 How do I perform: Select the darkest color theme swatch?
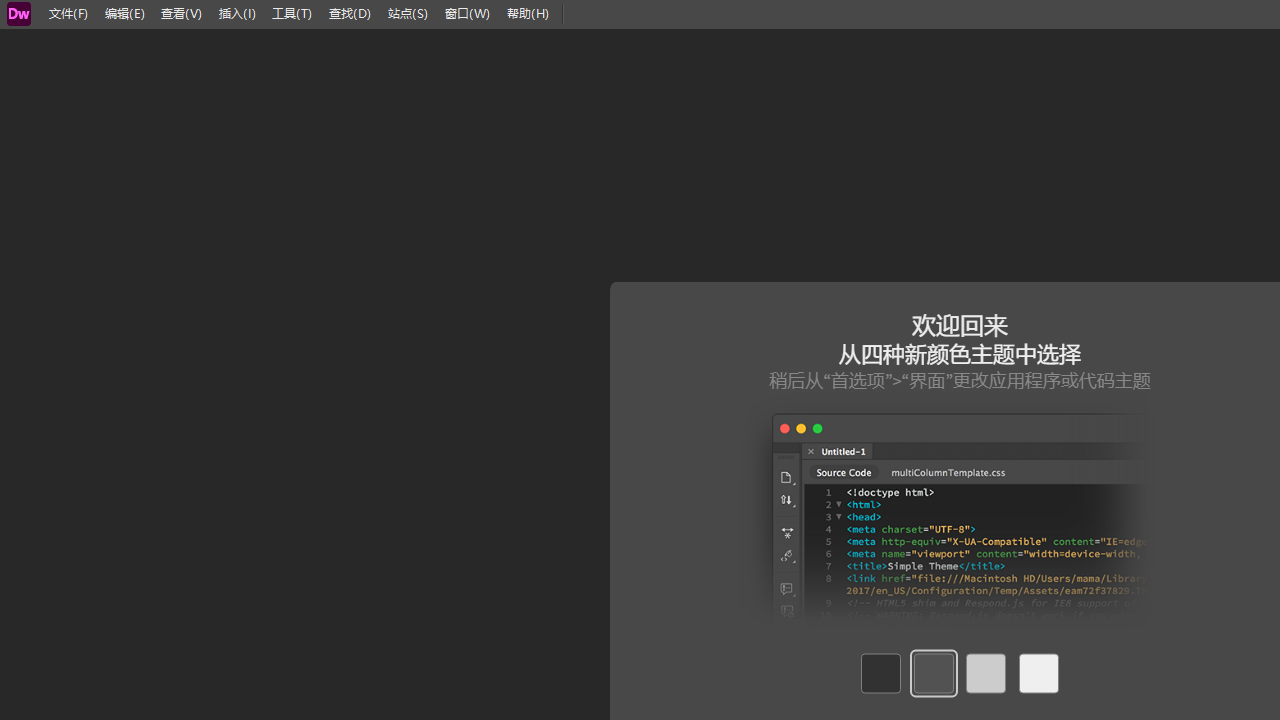880,673
